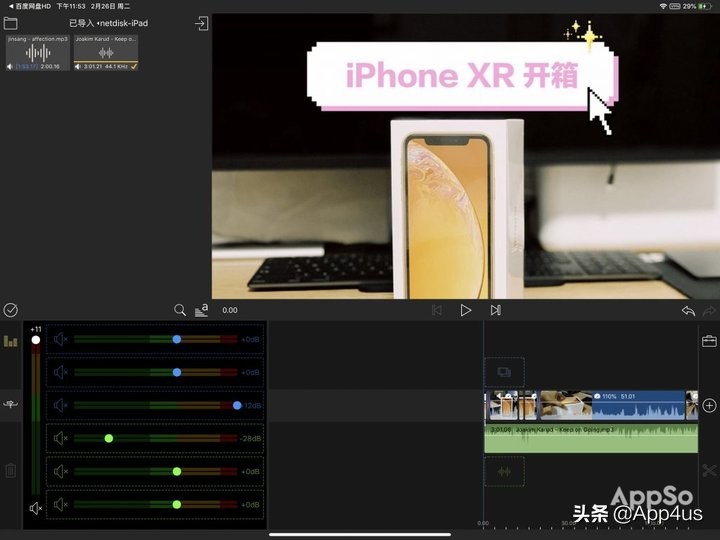Tap the 12dB level readout

click(252, 405)
